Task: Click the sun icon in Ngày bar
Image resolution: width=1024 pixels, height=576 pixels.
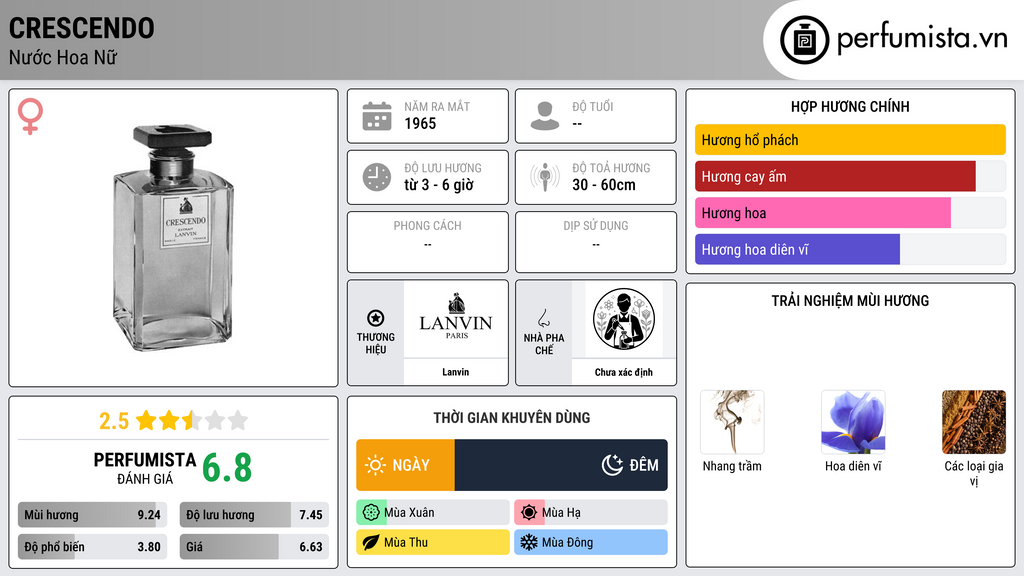Action: click(375, 465)
